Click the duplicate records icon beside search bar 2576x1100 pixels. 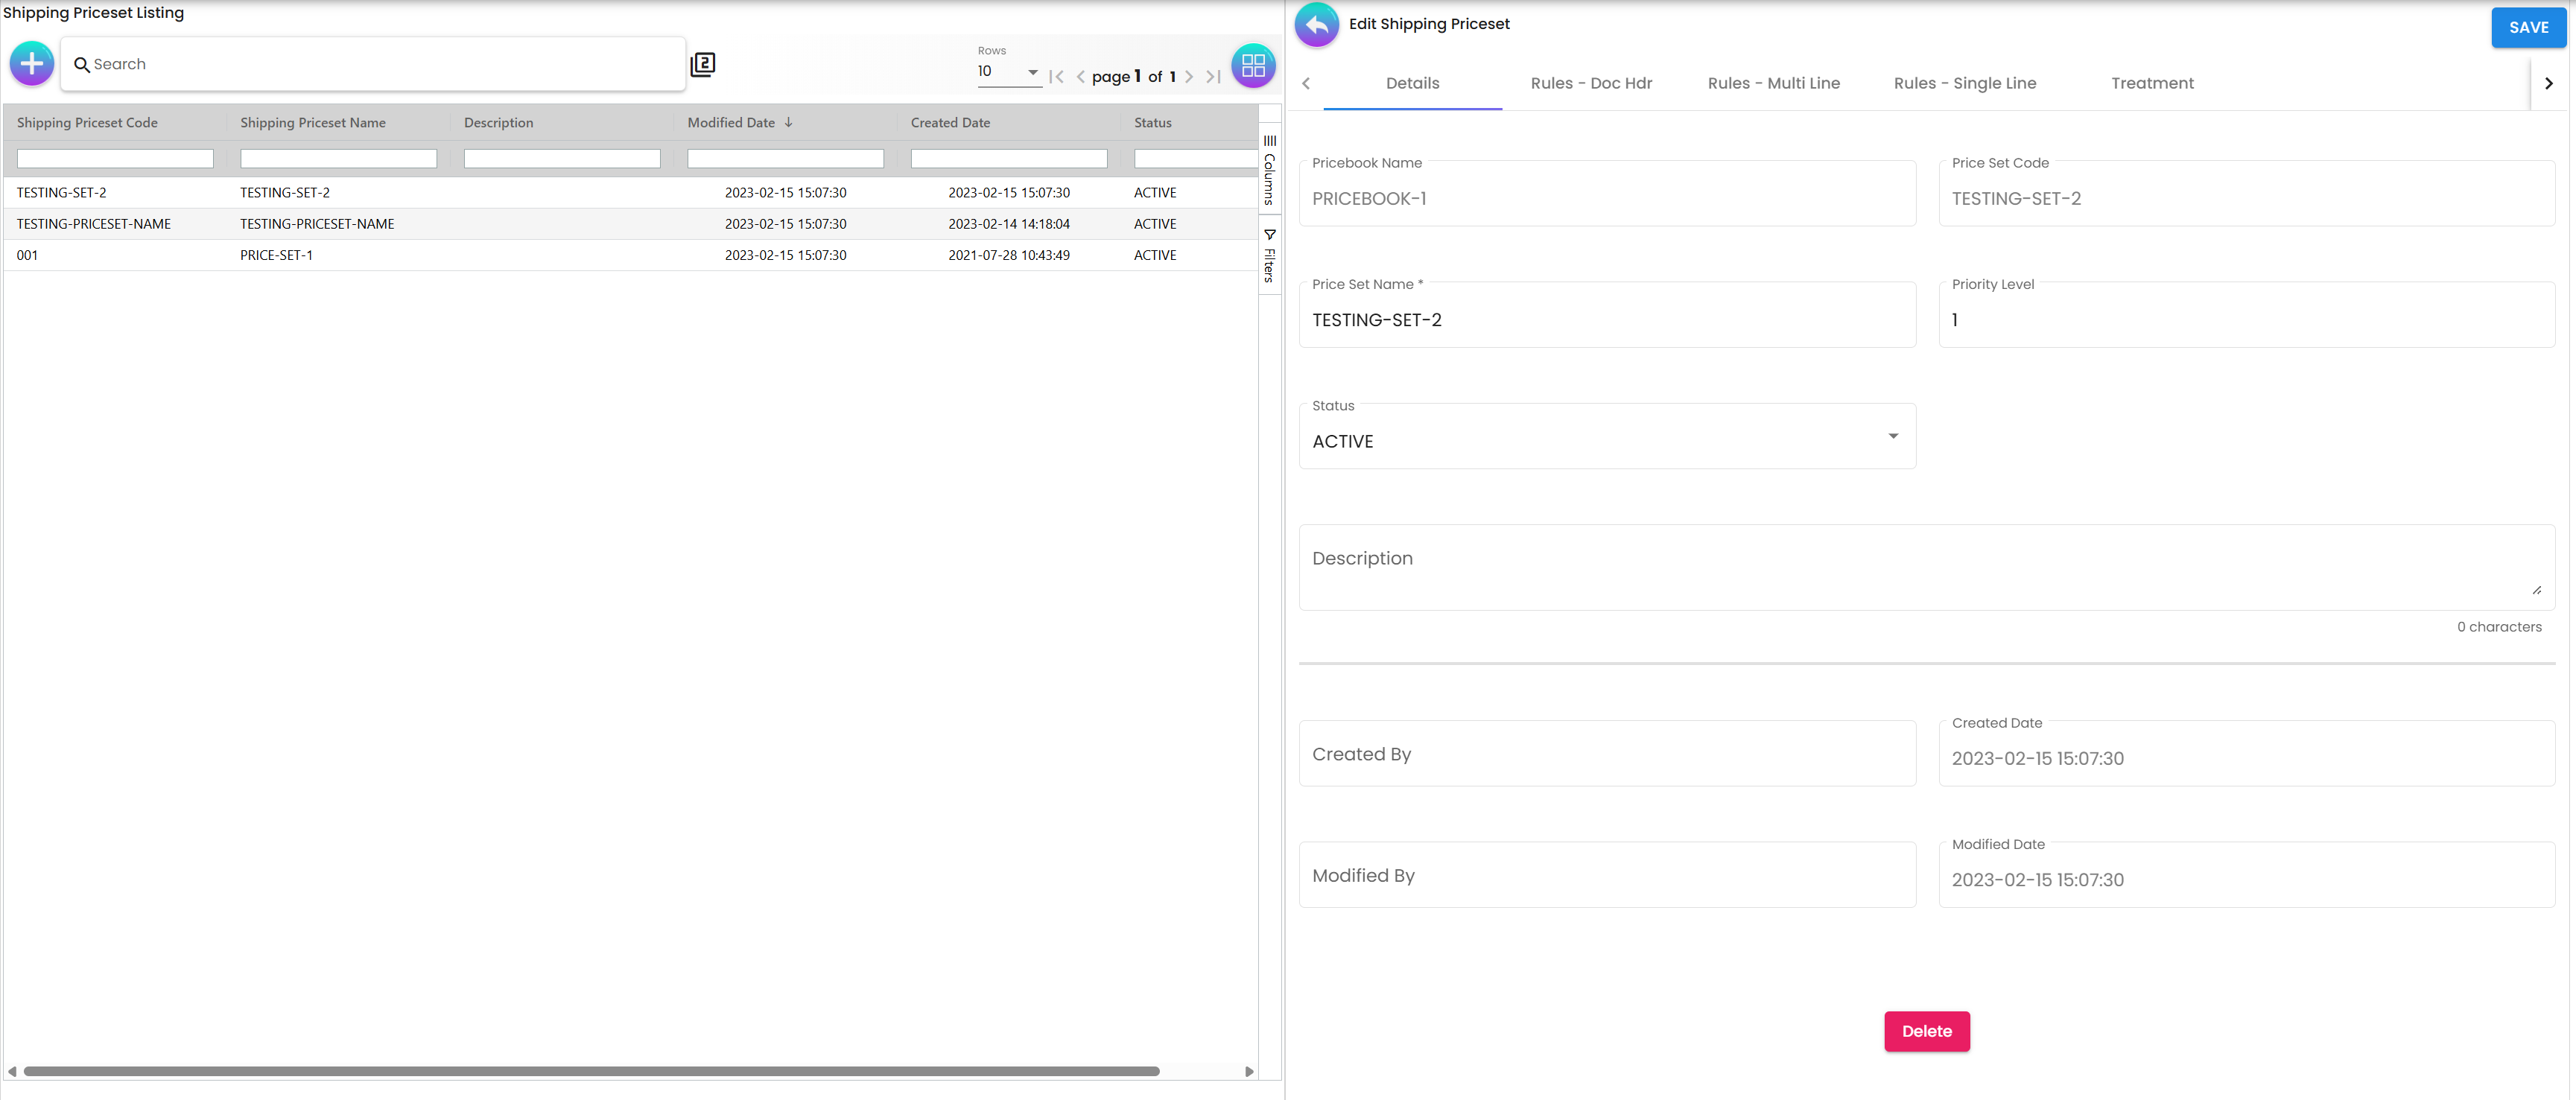coord(703,63)
